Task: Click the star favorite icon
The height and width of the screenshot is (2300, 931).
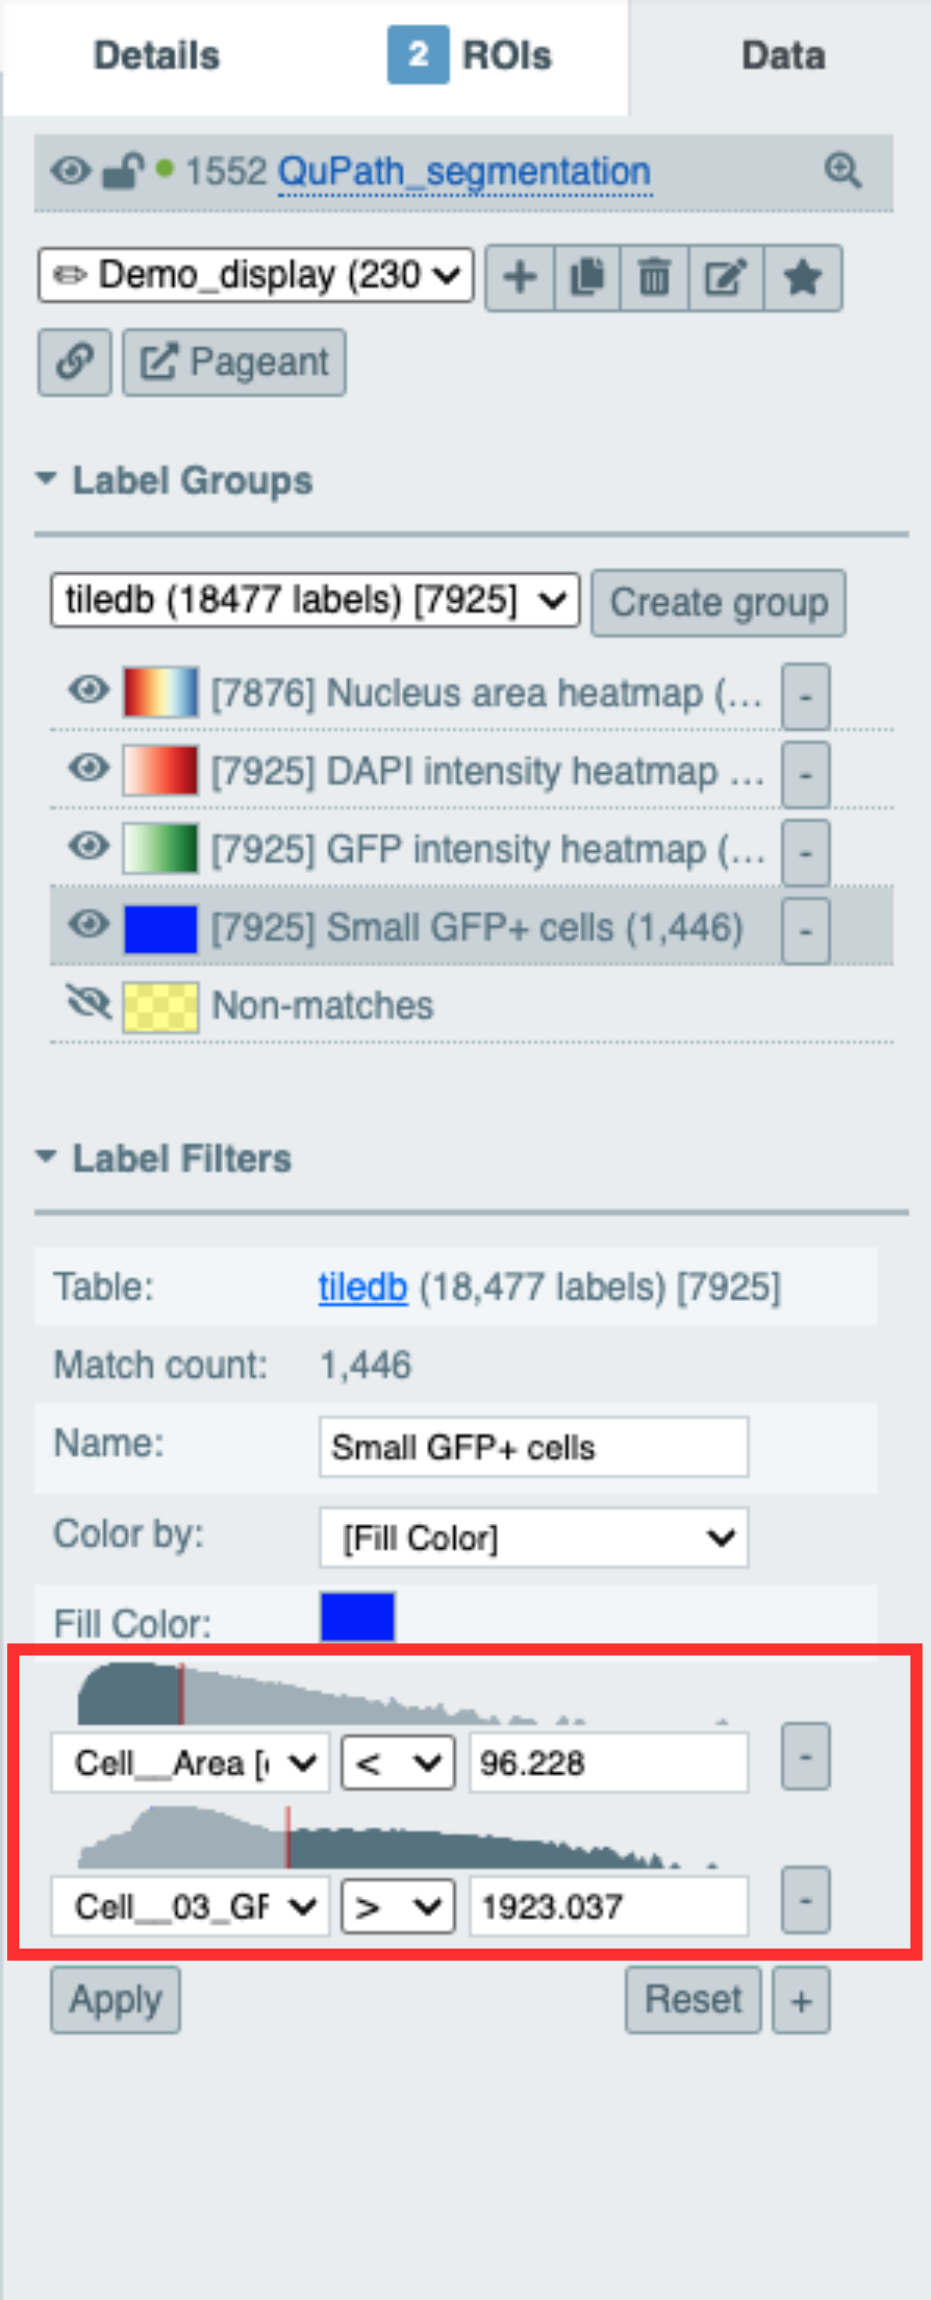Action: 803,277
